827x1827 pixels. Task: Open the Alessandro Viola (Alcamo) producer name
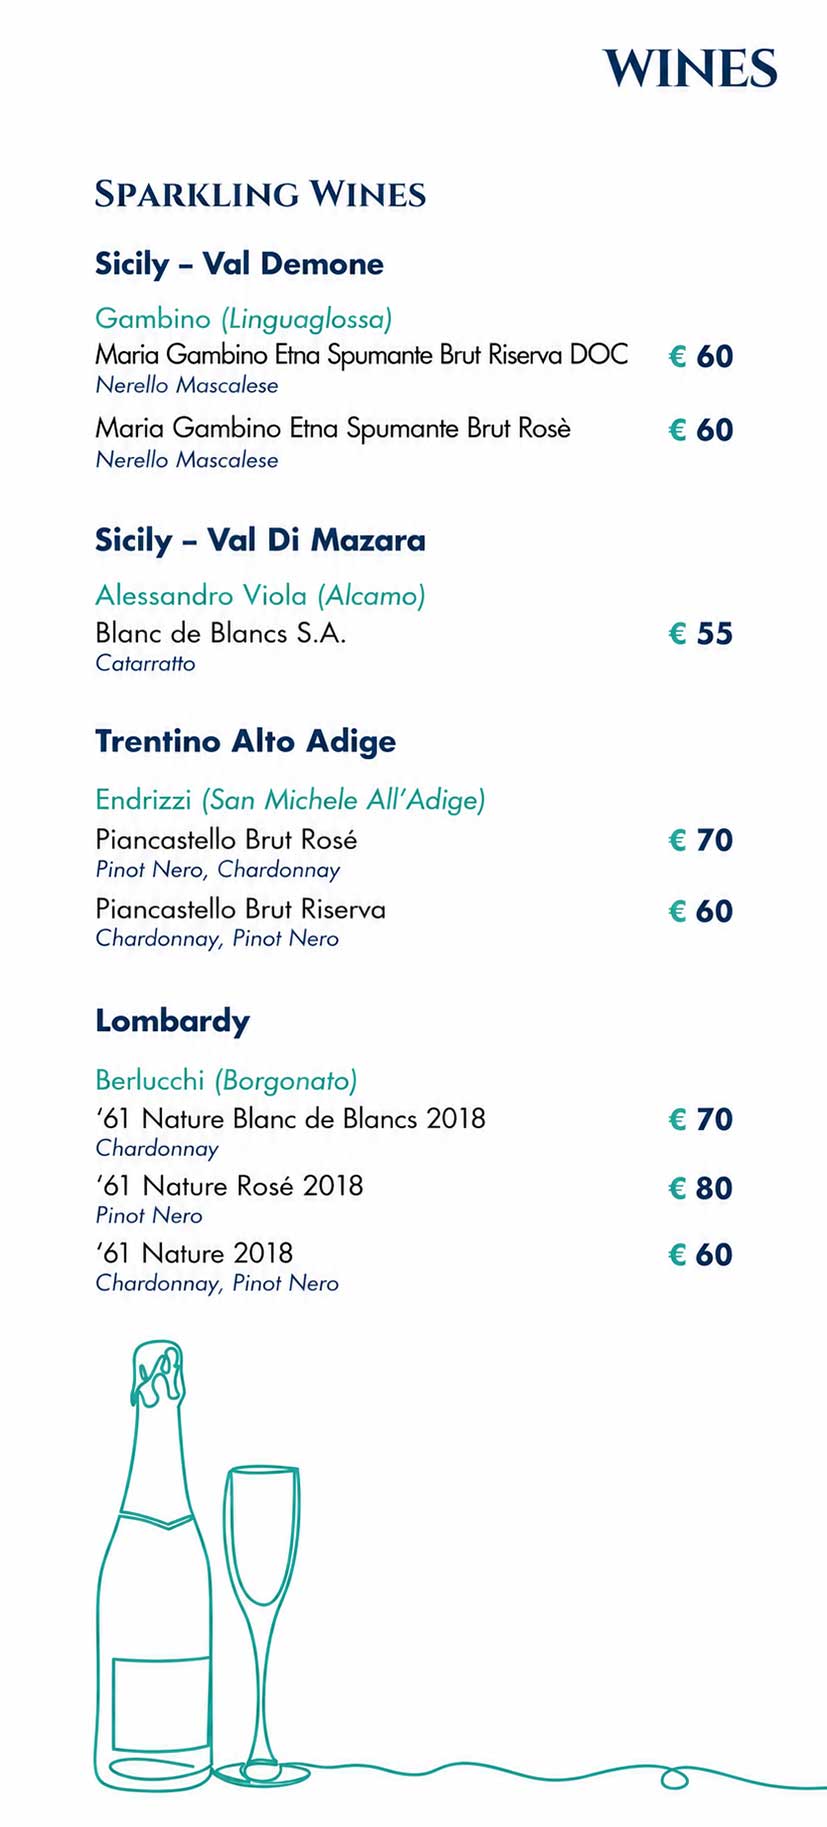pos(260,596)
